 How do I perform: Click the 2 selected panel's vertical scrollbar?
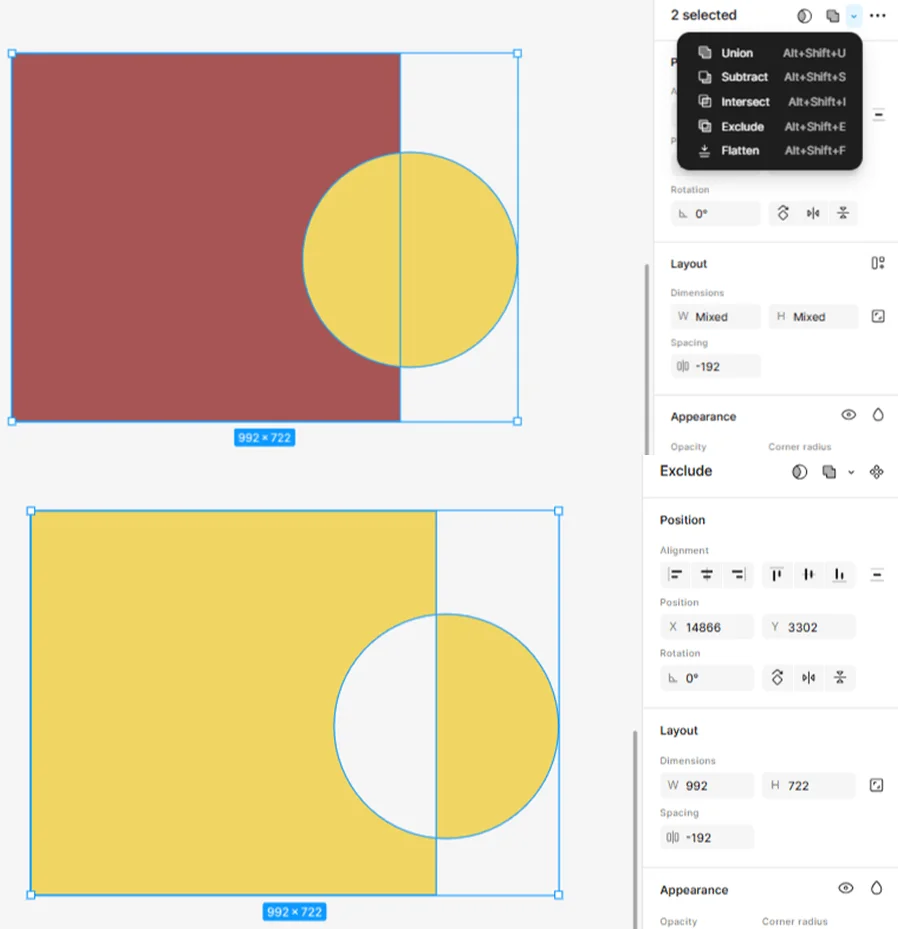pyautogui.click(x=646, y=359)
